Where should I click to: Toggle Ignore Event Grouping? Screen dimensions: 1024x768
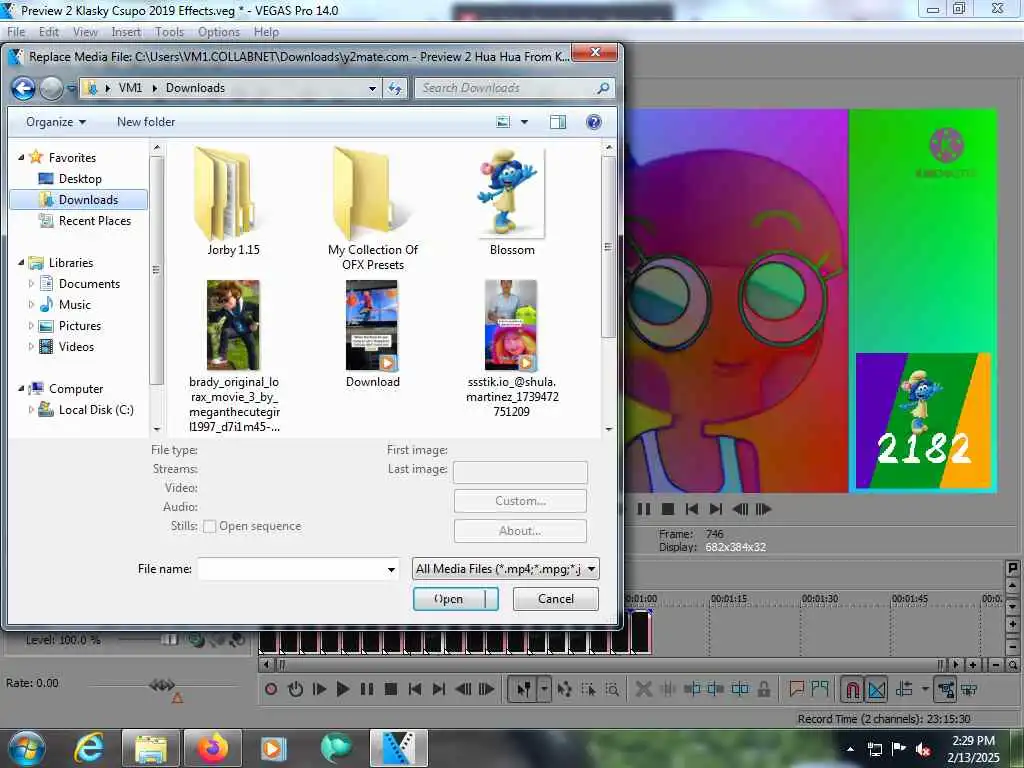[969, 689]
